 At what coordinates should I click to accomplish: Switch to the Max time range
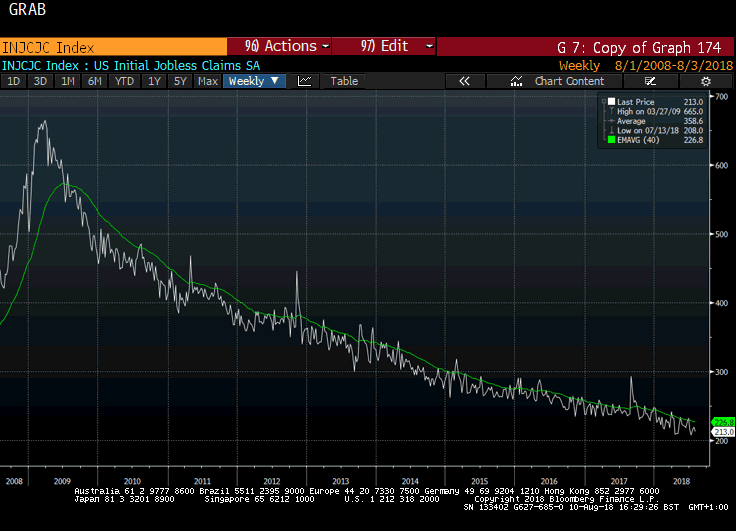[208, 81]
